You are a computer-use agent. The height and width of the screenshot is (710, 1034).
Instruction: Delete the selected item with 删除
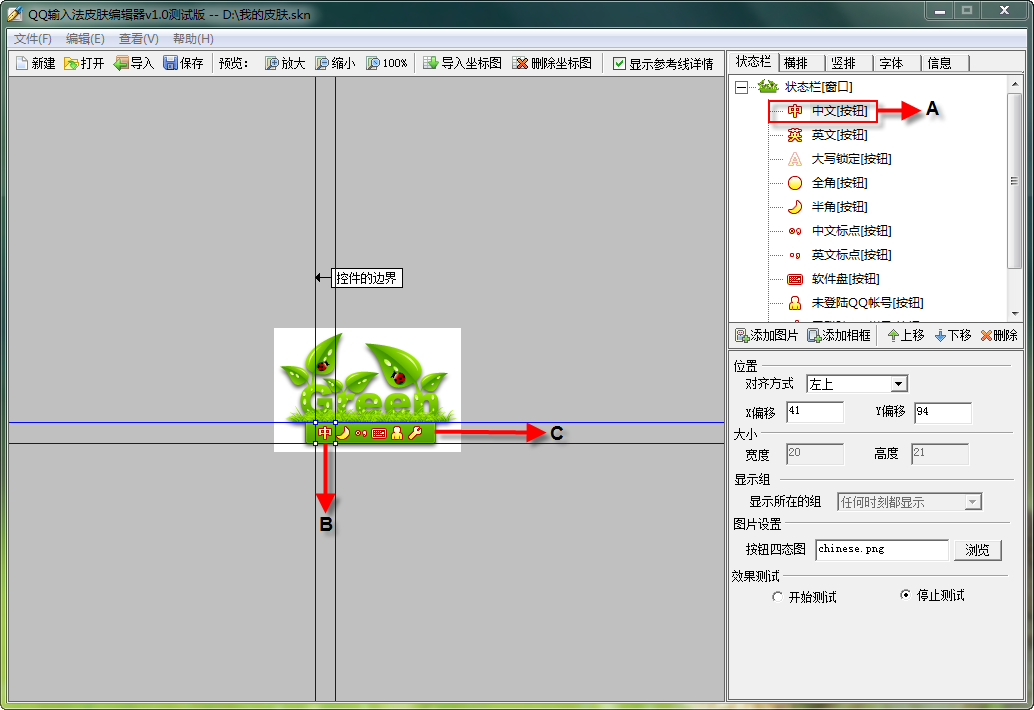point(999,336)
